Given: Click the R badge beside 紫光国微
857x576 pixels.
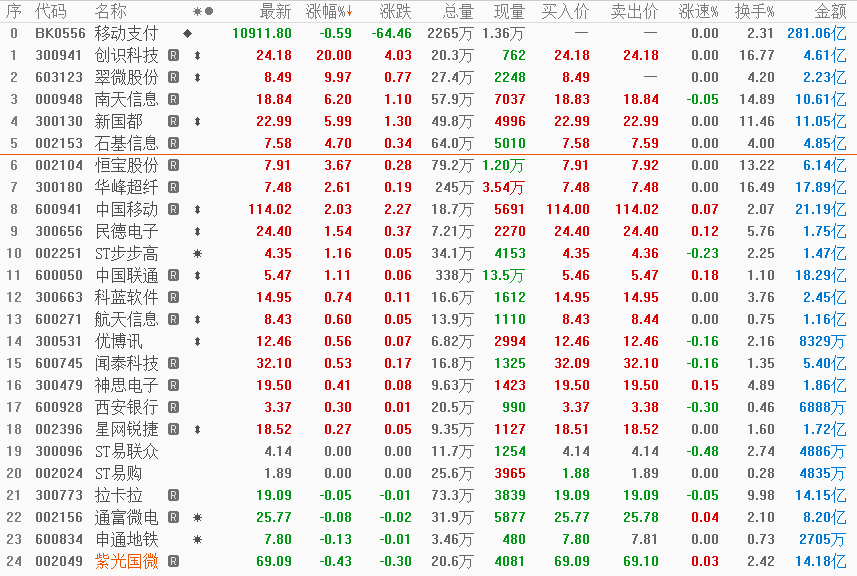Looking at the screenshot, I should [x=174, y=561].
